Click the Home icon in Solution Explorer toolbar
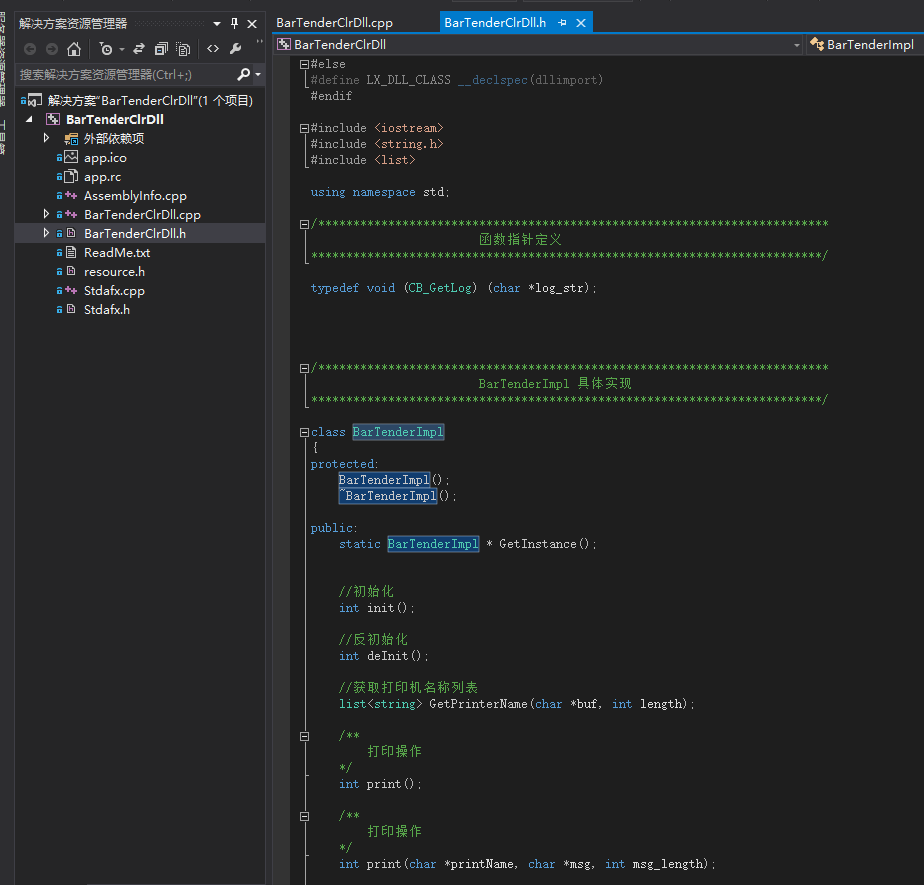This screenshot has height=885, width=924. point(74,48)
